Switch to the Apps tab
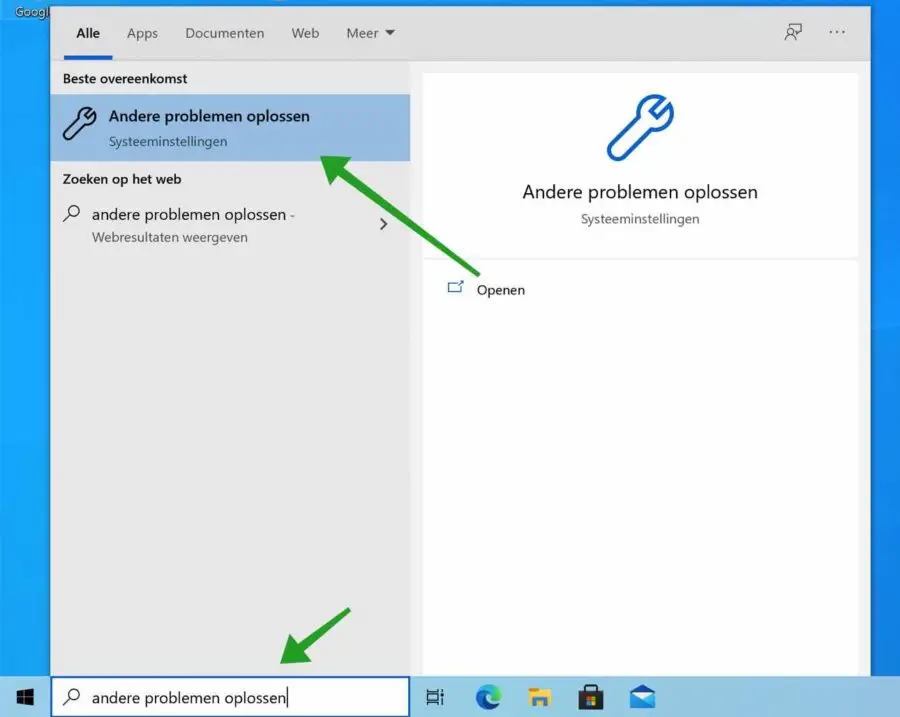This screenshot has height=717, width=900. (142, 33)
